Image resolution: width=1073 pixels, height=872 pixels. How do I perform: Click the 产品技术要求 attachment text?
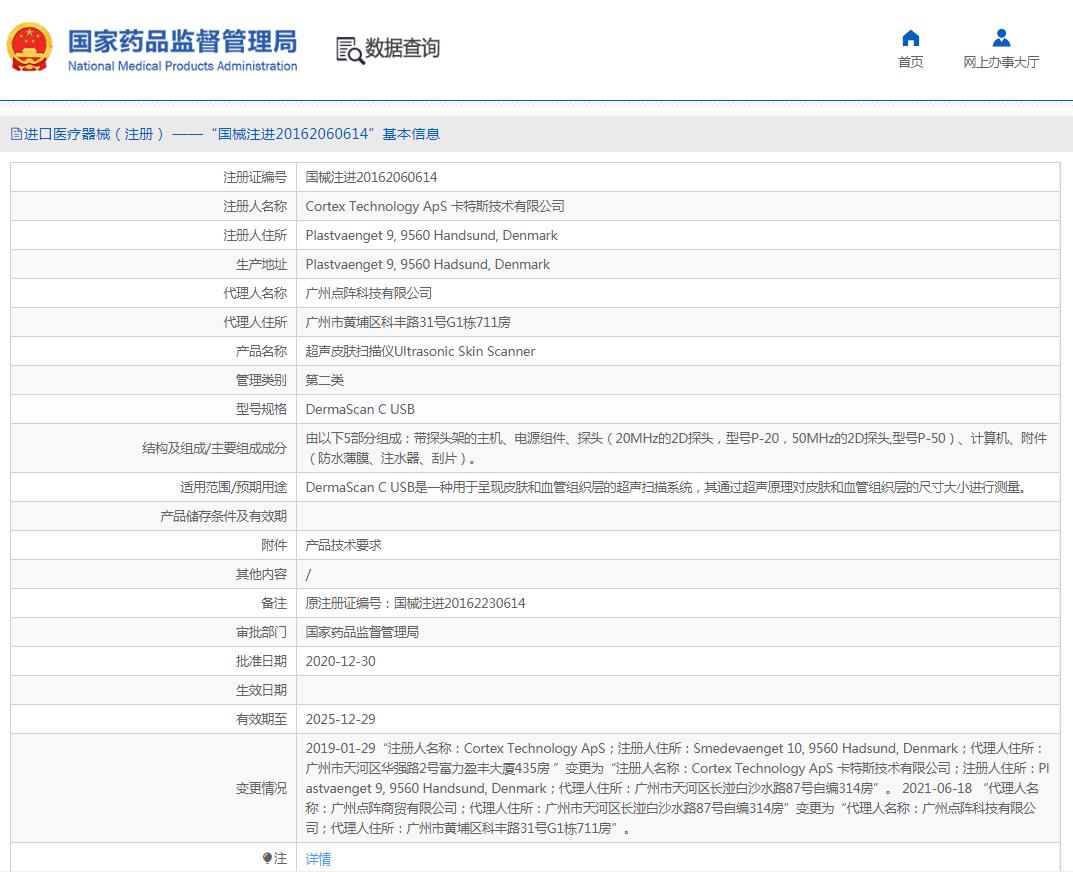pos(343,546)
